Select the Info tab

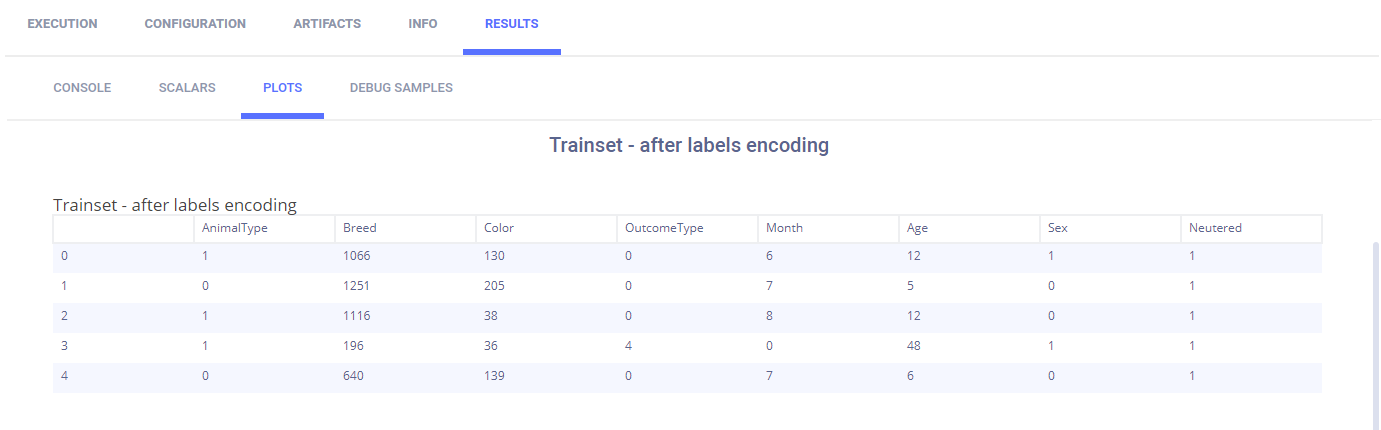pos(423,24)
